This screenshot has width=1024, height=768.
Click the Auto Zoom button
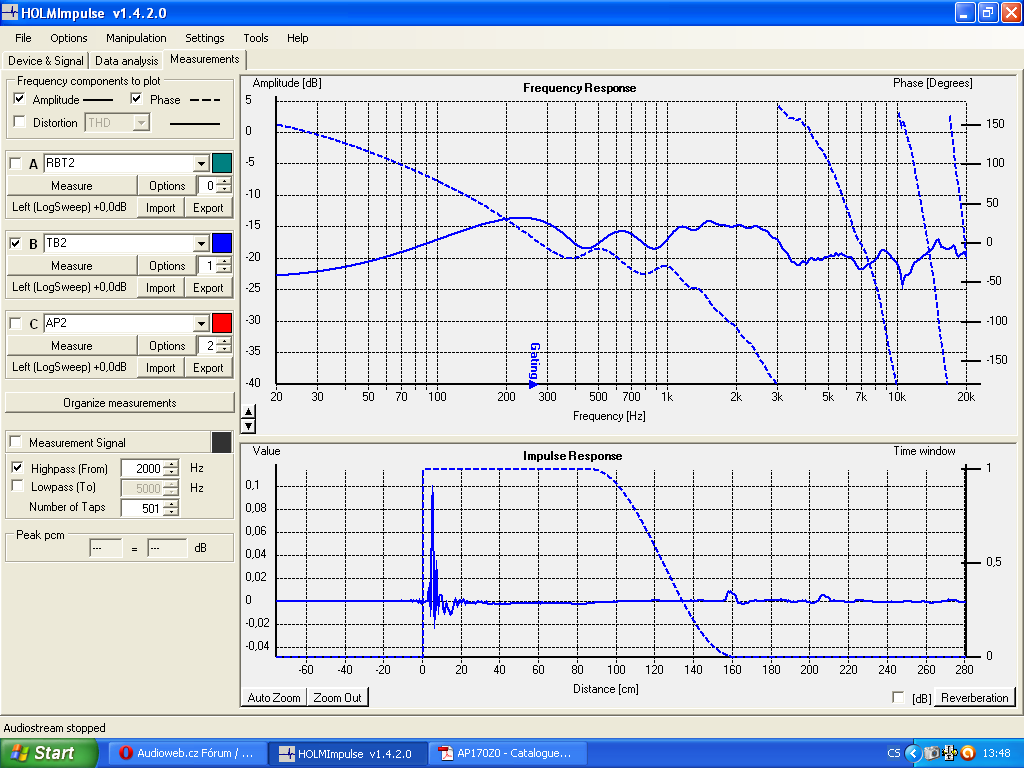tap(274, 697)
